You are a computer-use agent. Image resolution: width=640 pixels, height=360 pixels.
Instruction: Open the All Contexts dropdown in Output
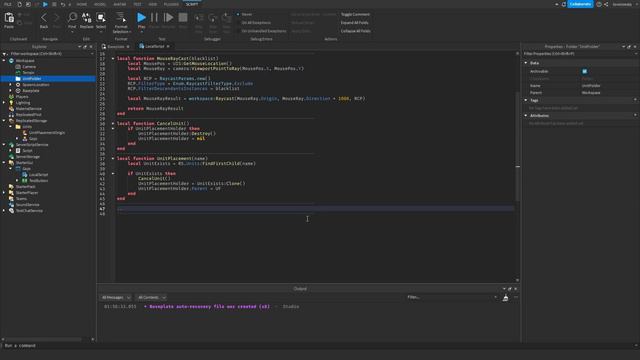pyautogui.click(x=151, y=298)
